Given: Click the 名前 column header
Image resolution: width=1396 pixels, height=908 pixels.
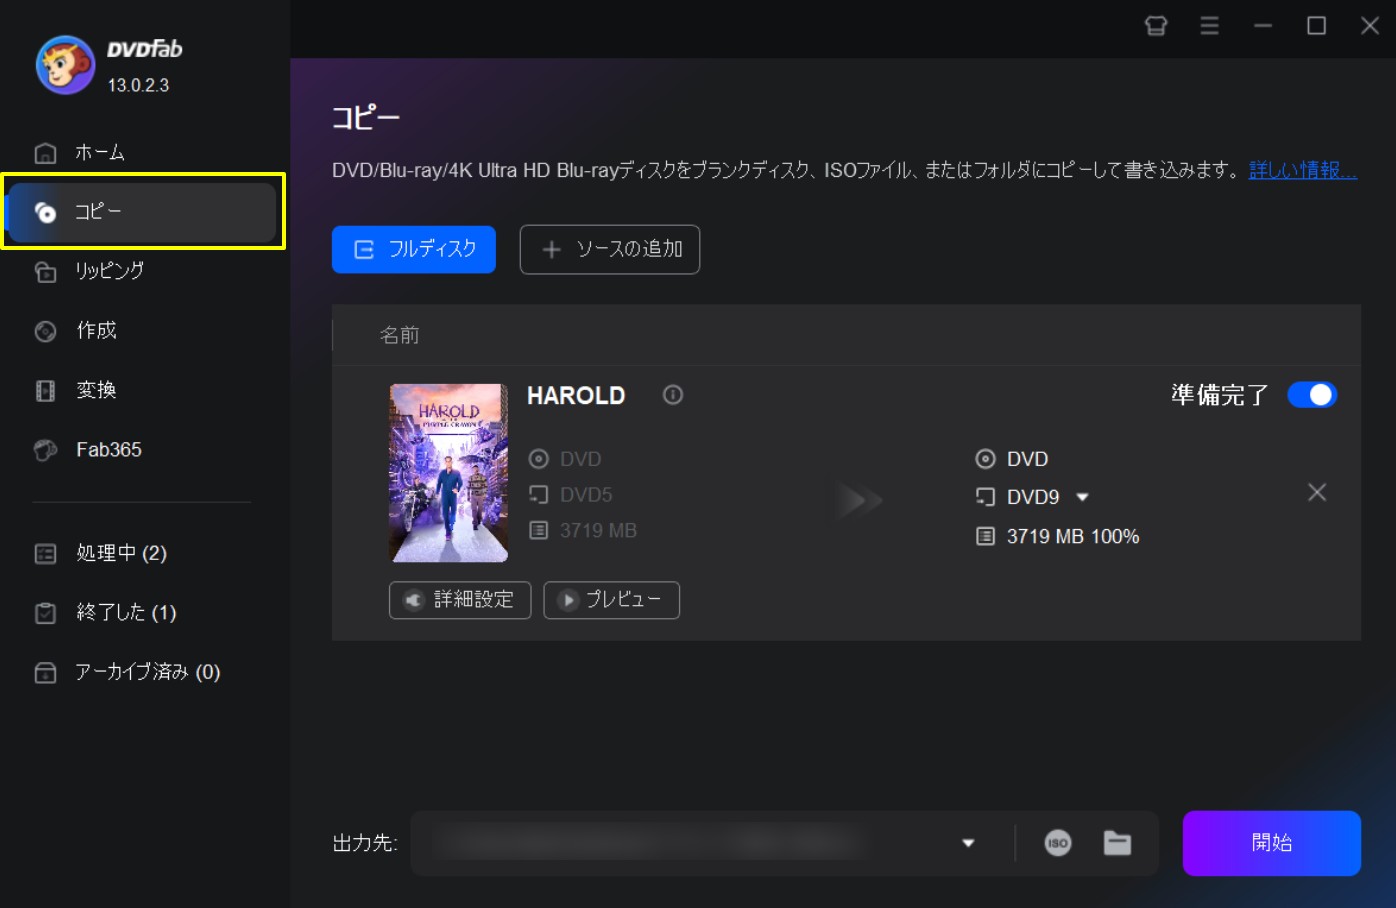Looking at the screenshot, I should 399,335.
